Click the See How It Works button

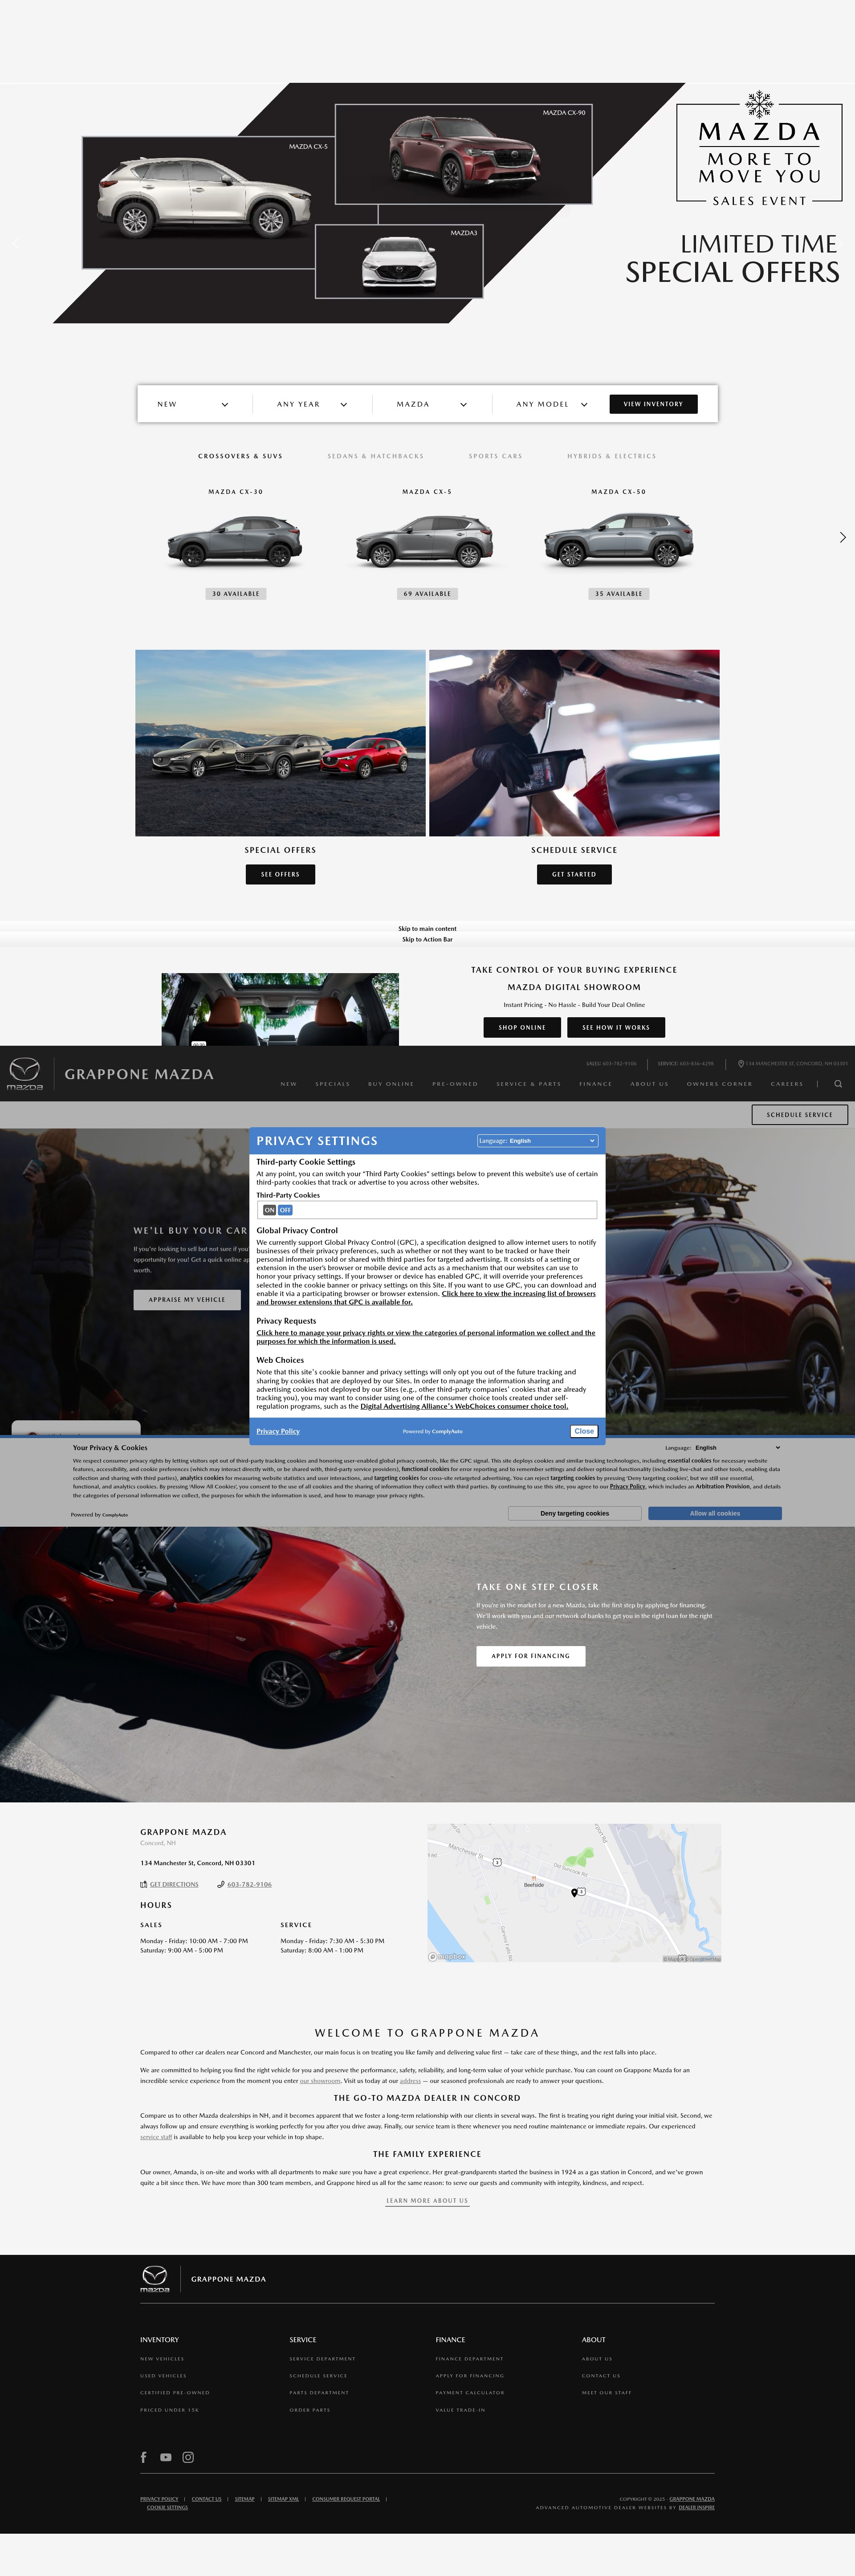pyautogui.click(x=616, y=1027)
